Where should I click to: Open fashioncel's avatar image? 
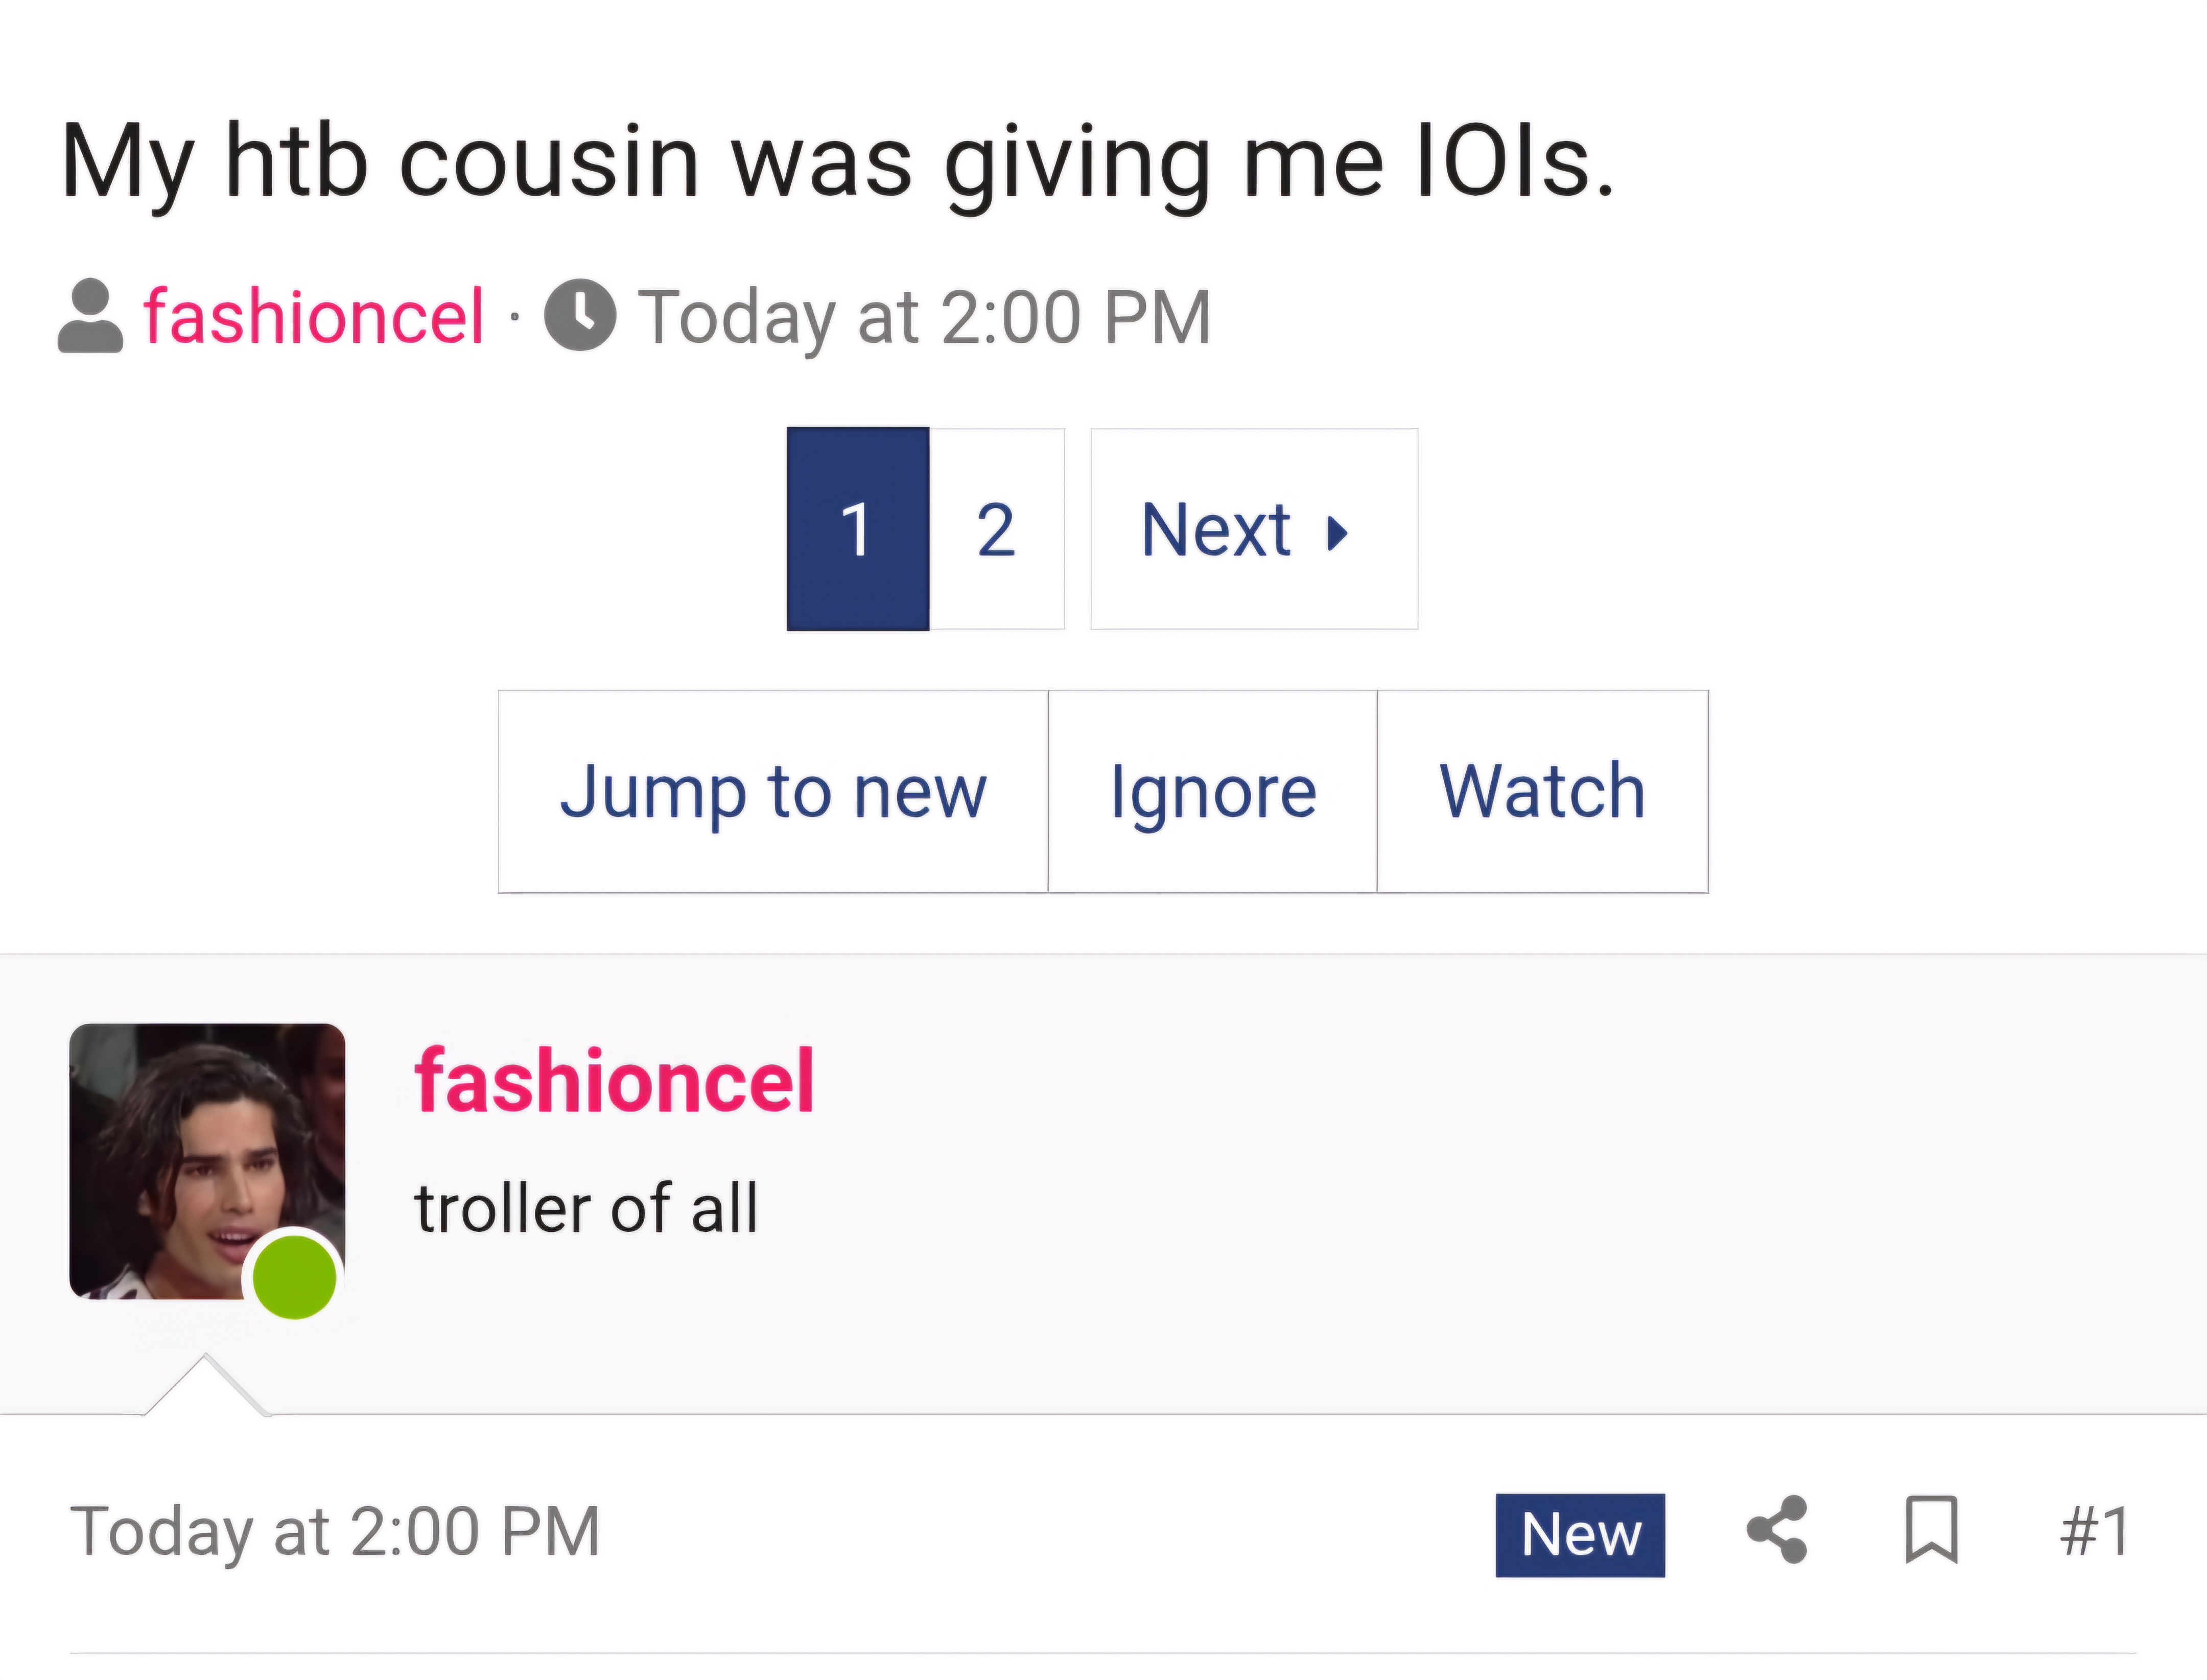(x=207, y=1161)
